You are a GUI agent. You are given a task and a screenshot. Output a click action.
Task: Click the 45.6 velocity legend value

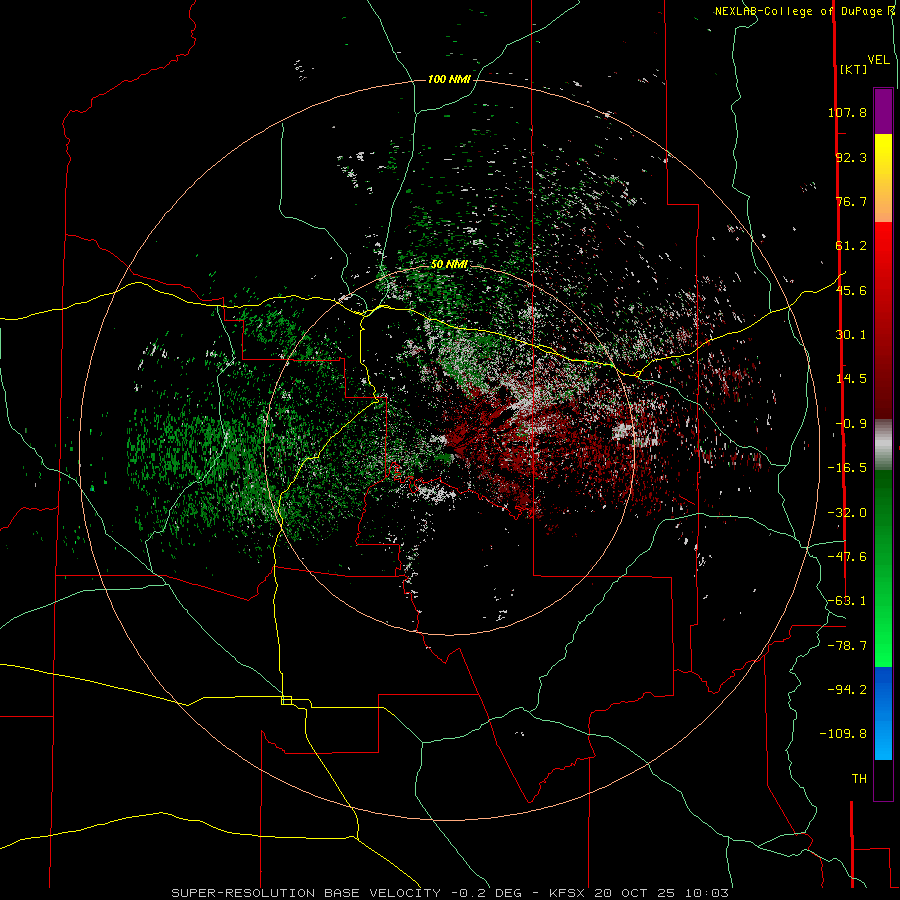[x=851, y=290]
